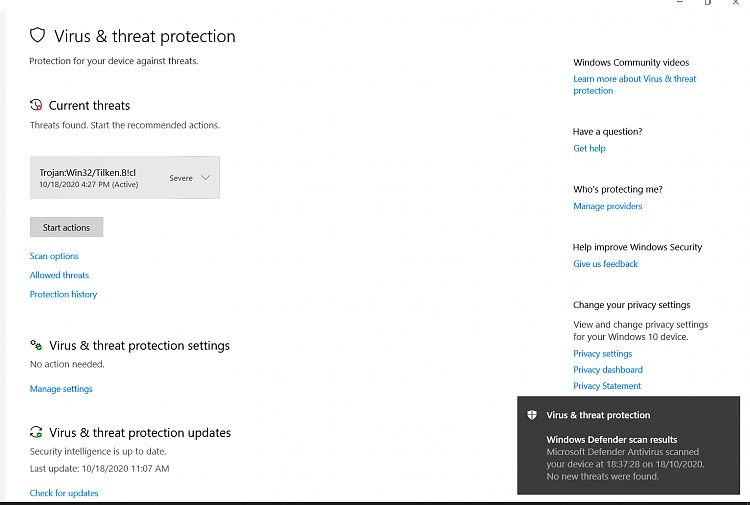Screen dimensions: 750x505
Task: Click the Virus & threat protection page heading
Action: pos(144,36)
